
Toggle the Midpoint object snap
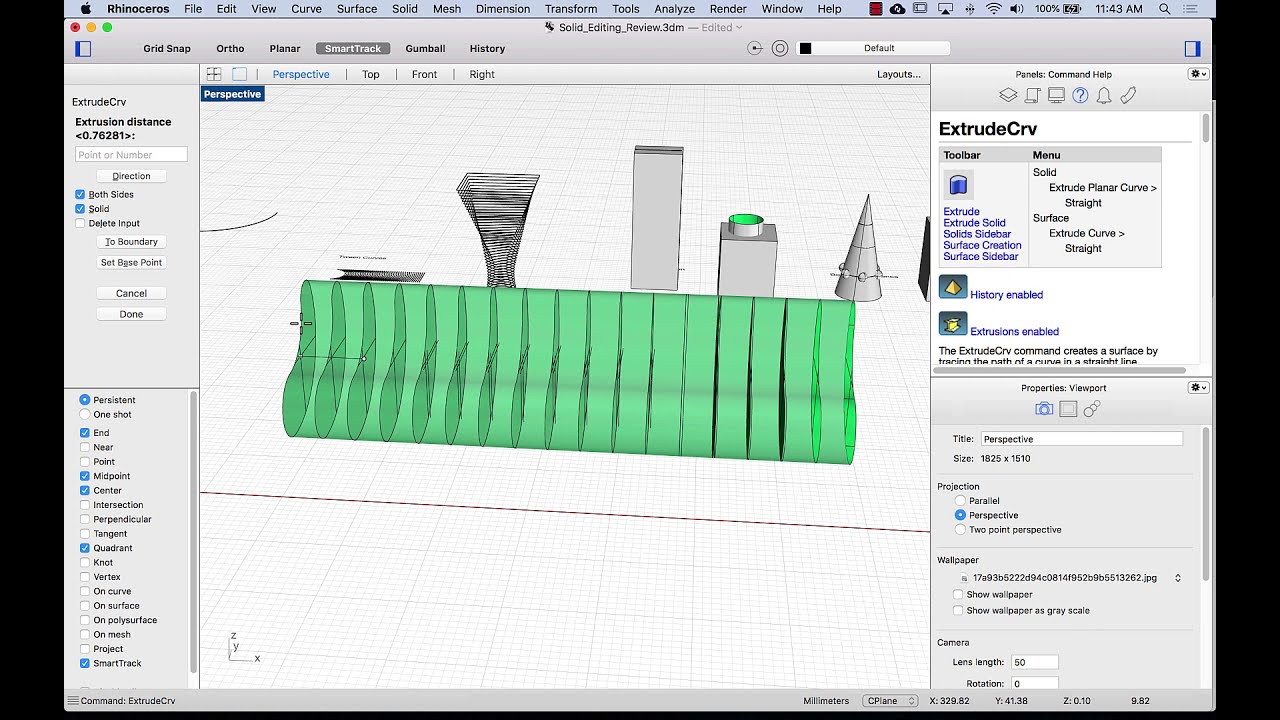point(85,476)
